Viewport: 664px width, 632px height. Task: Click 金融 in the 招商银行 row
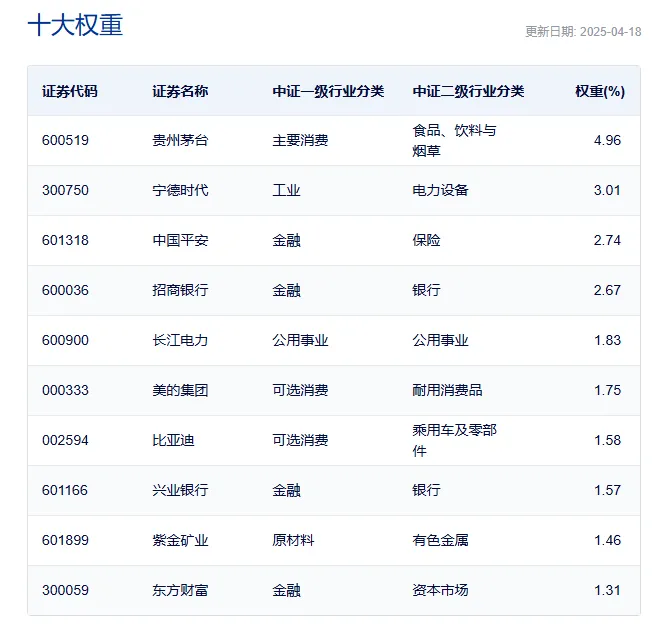click(286, 290)
